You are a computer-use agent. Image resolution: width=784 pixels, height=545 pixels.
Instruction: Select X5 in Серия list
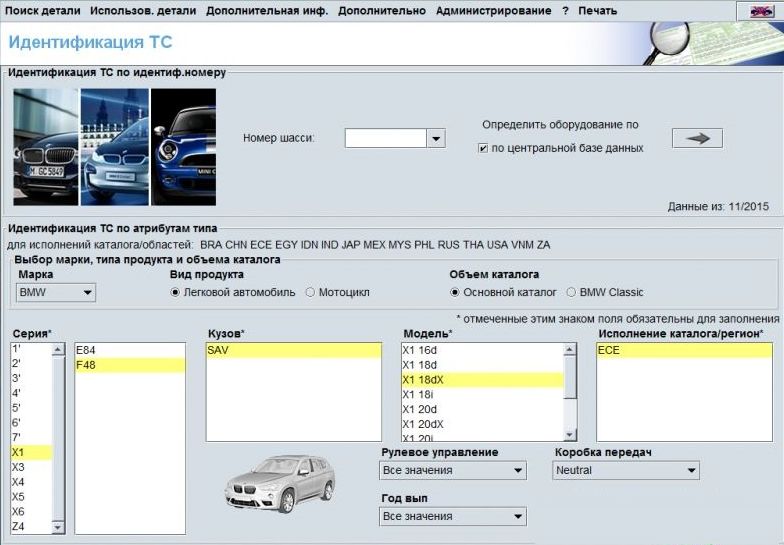pos(31,497)
